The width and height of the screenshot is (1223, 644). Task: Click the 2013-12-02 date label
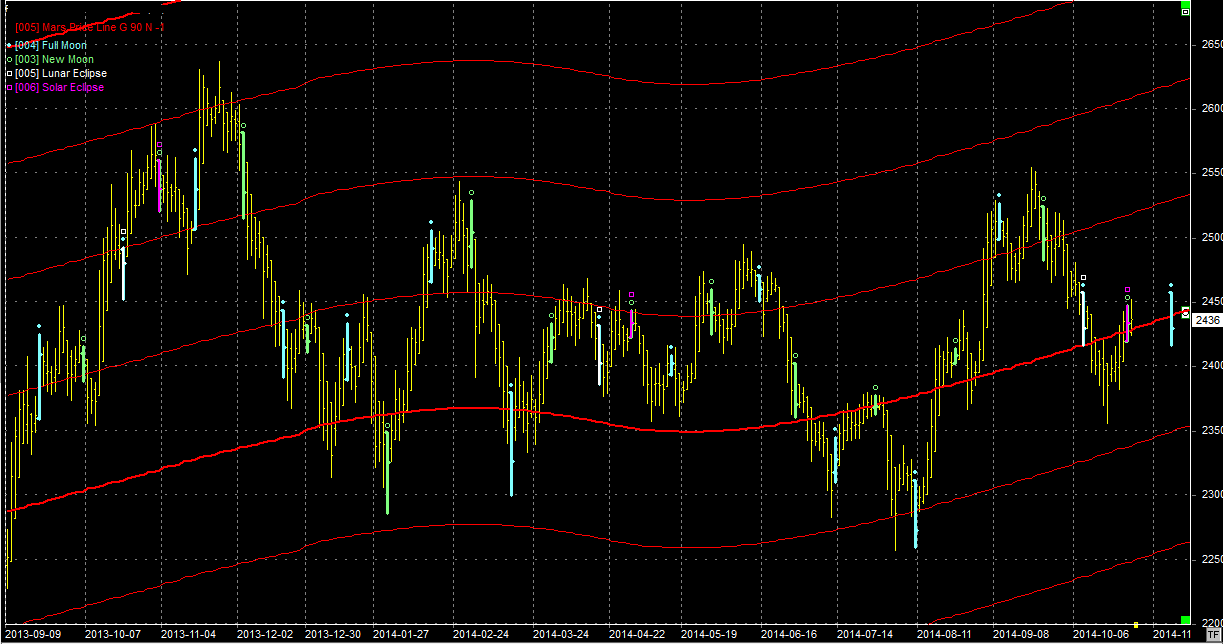[x=266, y=634]
